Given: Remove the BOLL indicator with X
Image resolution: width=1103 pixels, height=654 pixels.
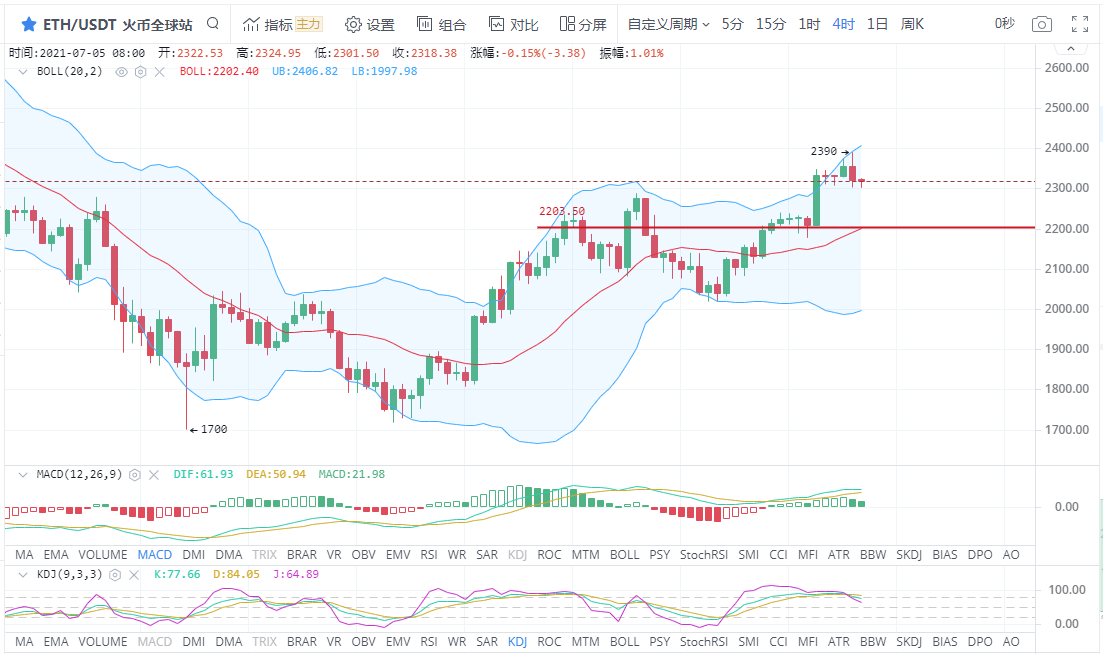Looking at the screenshot, I should coord(160,72).
